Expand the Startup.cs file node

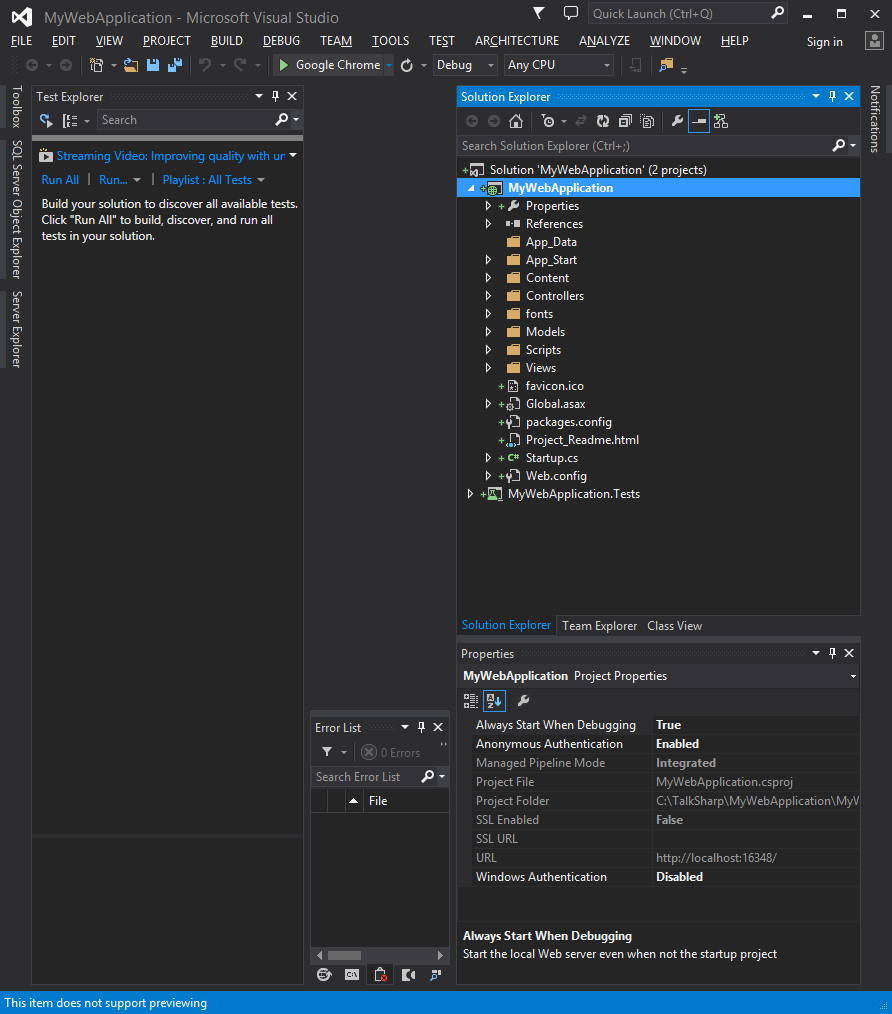(488, 457)
